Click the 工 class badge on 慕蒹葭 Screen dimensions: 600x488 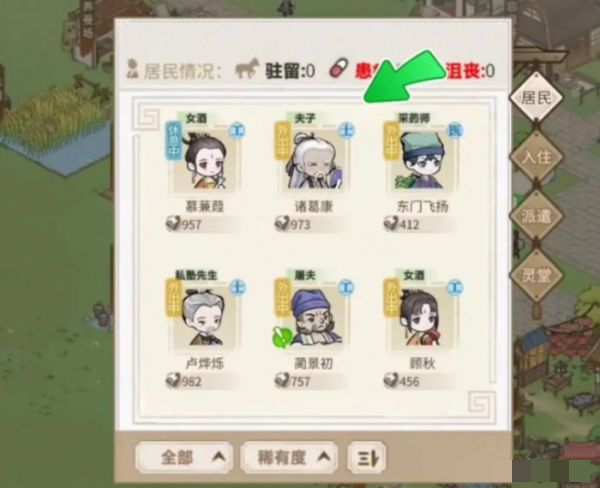click(238, 131)
